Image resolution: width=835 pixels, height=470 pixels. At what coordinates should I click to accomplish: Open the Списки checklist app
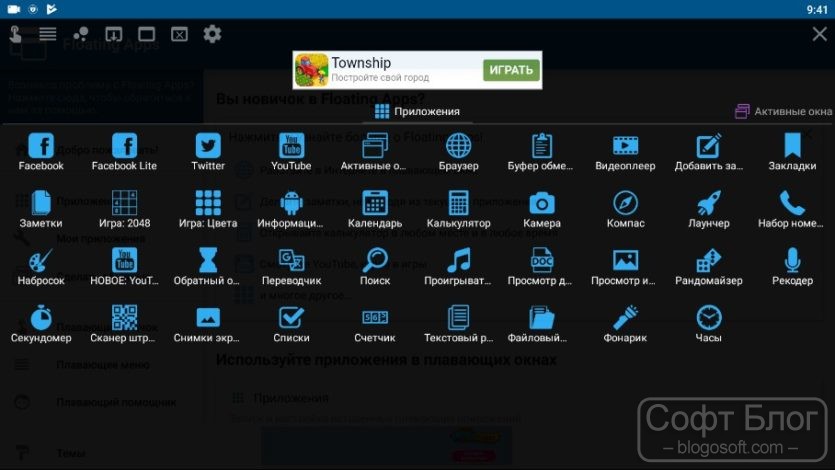(291, 324)
